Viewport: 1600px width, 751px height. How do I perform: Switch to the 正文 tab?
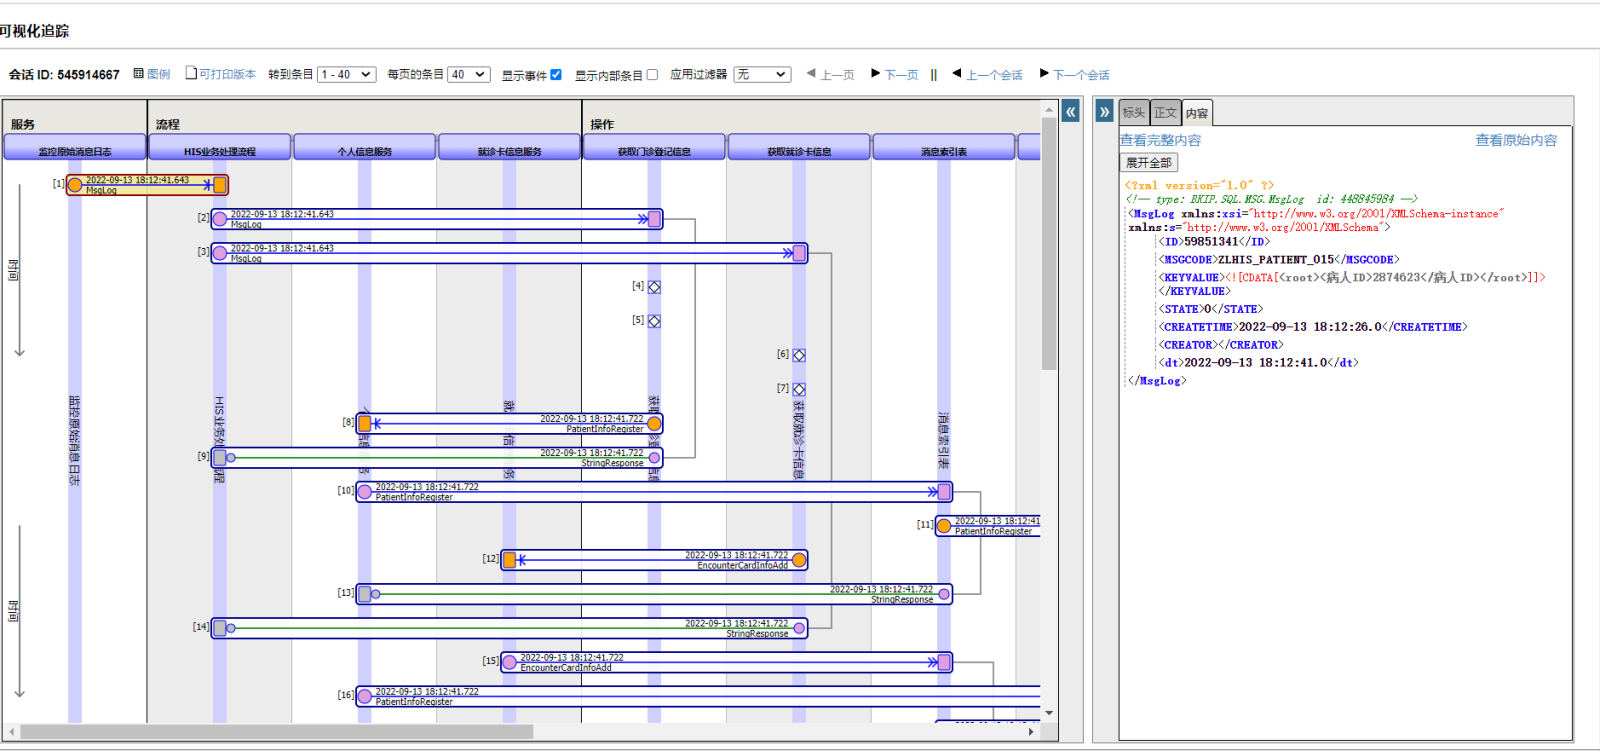[x=1165, y=113]
